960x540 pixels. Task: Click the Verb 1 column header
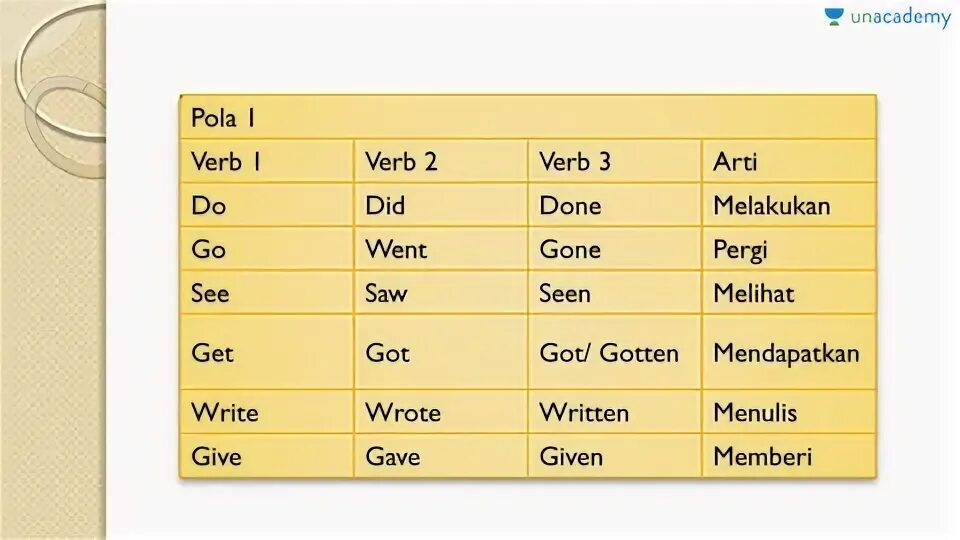coord(267,161)
